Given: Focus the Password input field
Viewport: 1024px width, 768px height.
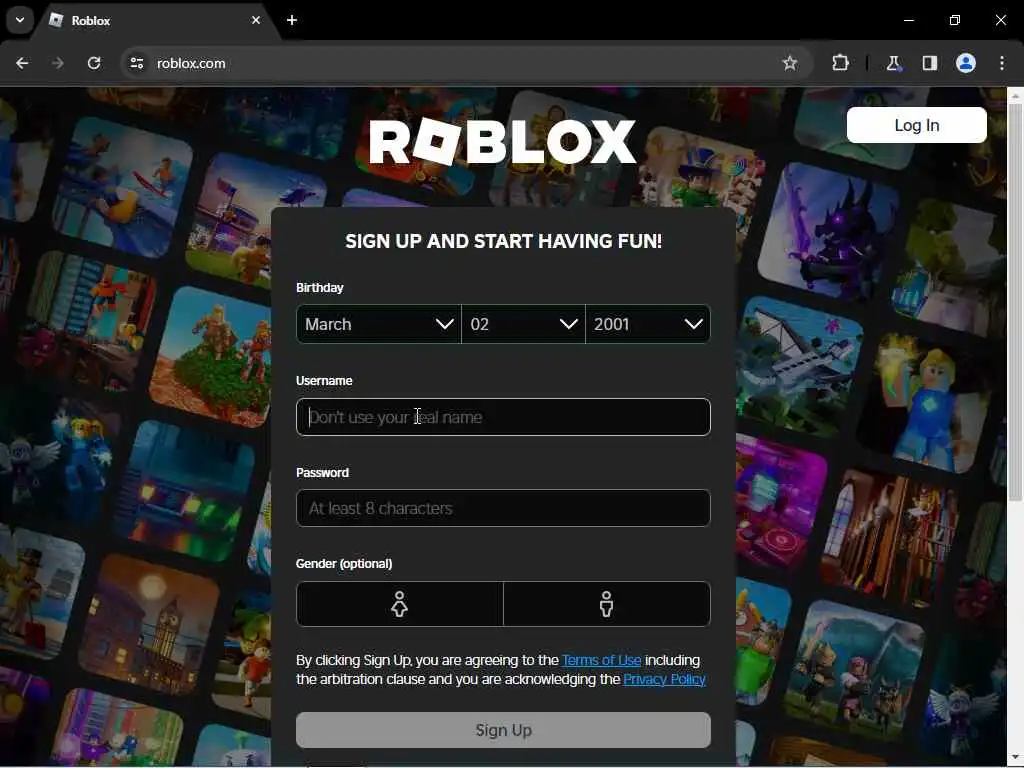Looking at the screenshot, I should pyautogui.click(x=503, y=508).
